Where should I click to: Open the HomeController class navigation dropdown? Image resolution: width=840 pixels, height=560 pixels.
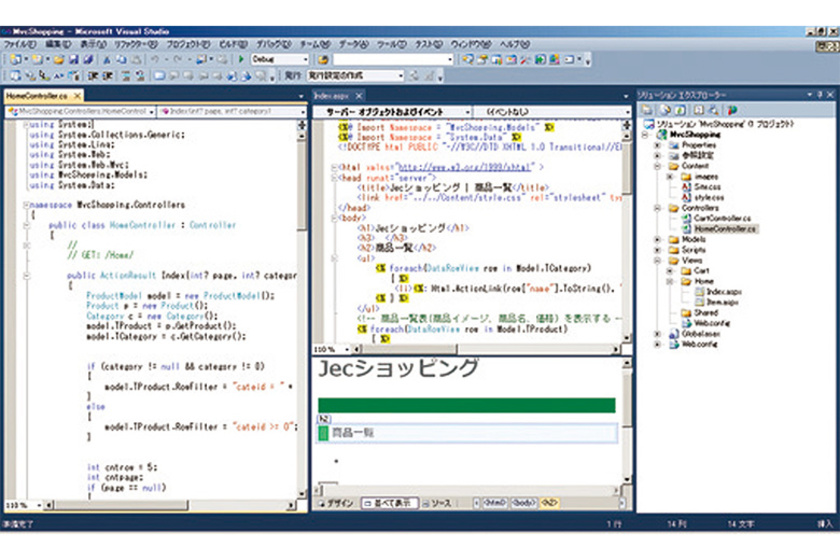[x=151, y=111]
